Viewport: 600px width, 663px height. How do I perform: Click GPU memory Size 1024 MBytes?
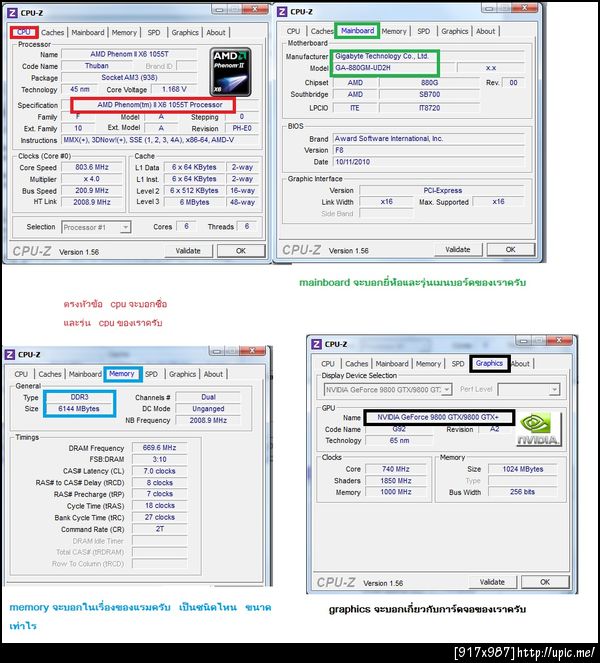tap(523, 469)
